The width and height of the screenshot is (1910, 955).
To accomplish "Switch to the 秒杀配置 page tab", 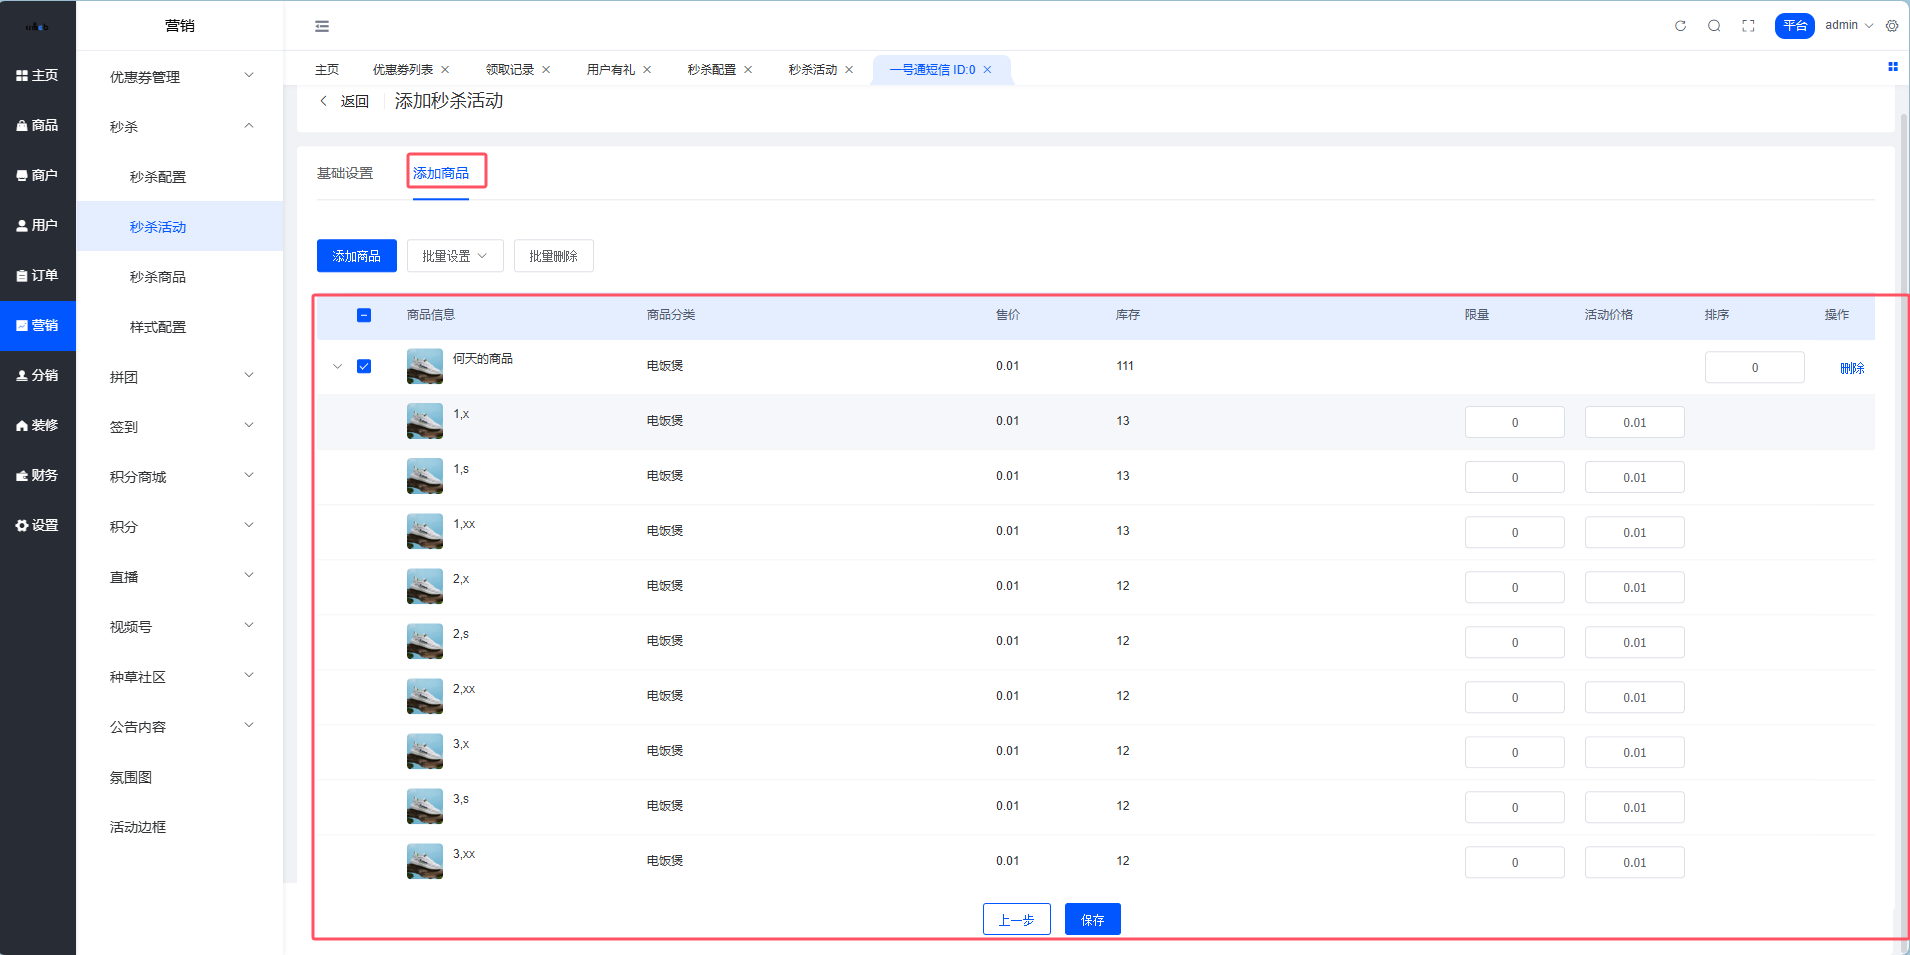I will pyautogui.click(x=711, y=69).
